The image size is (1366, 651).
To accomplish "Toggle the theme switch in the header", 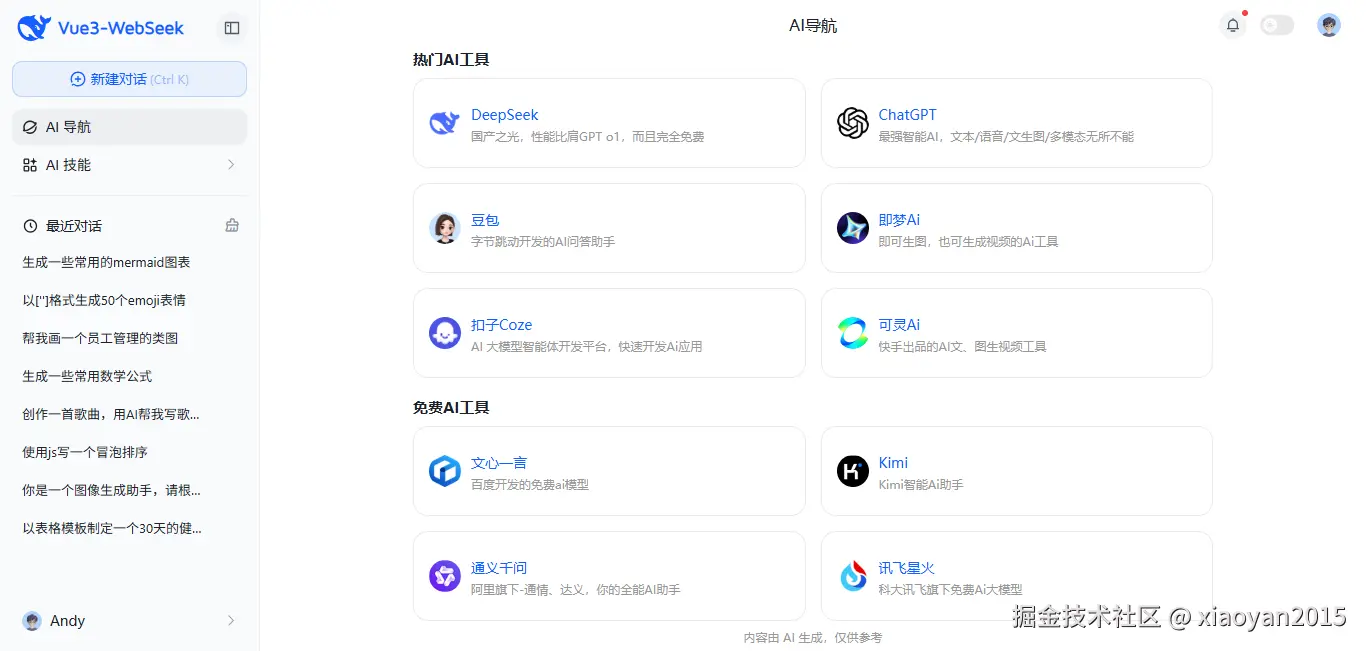I will [1277, 25].
